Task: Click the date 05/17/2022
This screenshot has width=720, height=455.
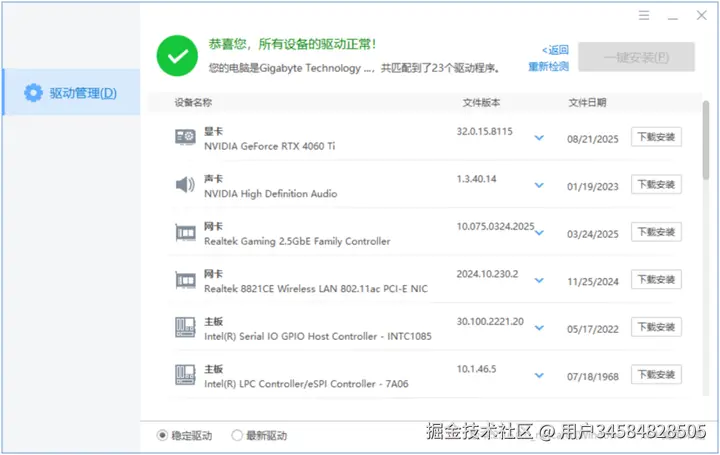Action: [593, 329]
